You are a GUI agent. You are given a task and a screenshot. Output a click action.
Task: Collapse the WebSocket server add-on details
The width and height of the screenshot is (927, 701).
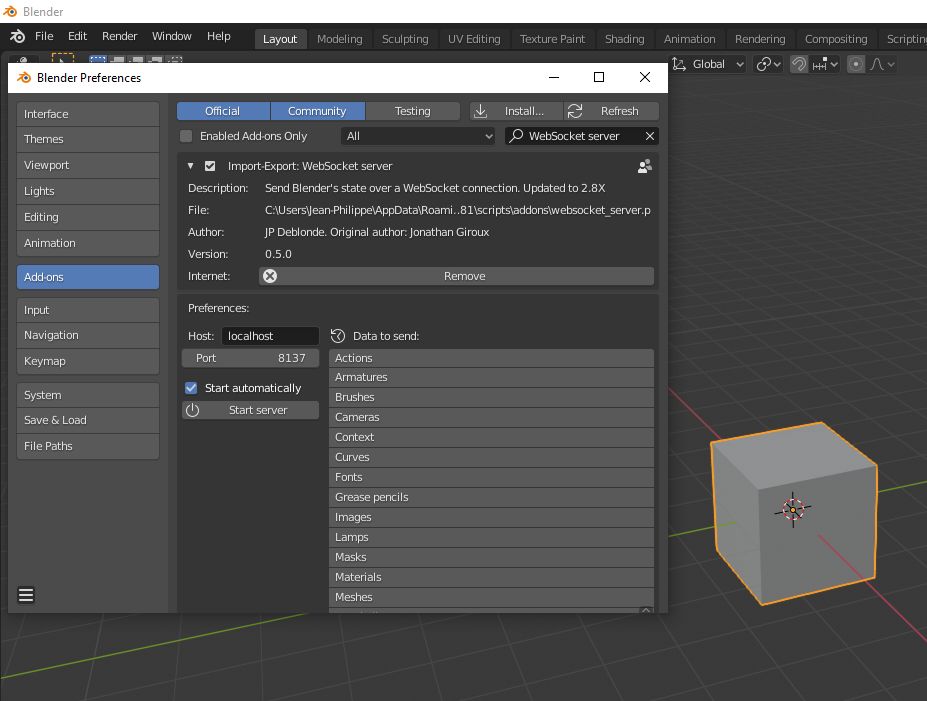click(x=190, y=166)
